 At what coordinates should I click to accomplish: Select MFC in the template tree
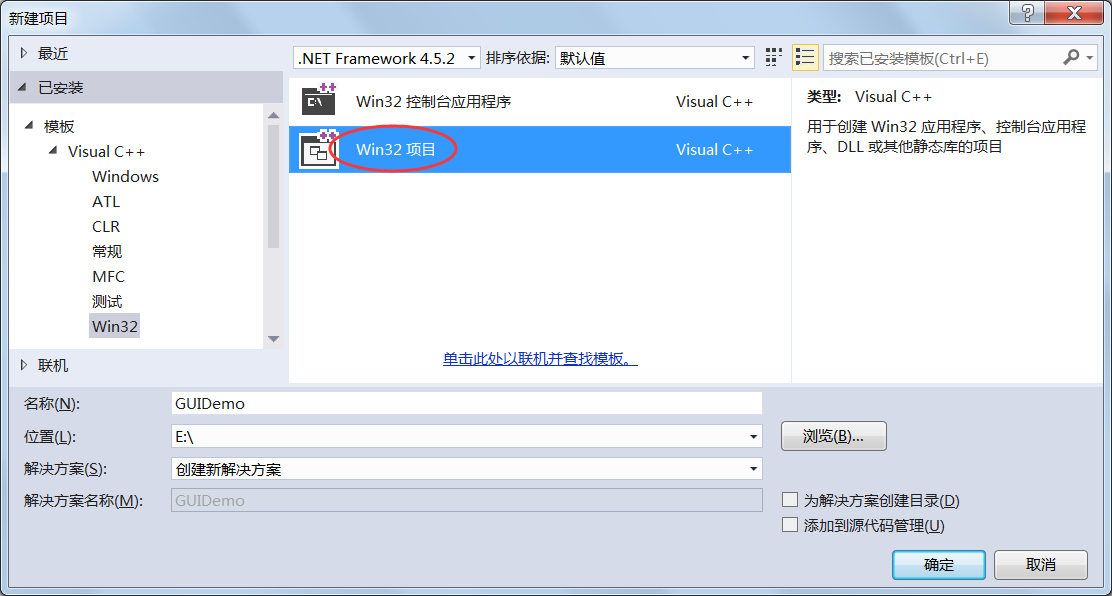(108, 276)
